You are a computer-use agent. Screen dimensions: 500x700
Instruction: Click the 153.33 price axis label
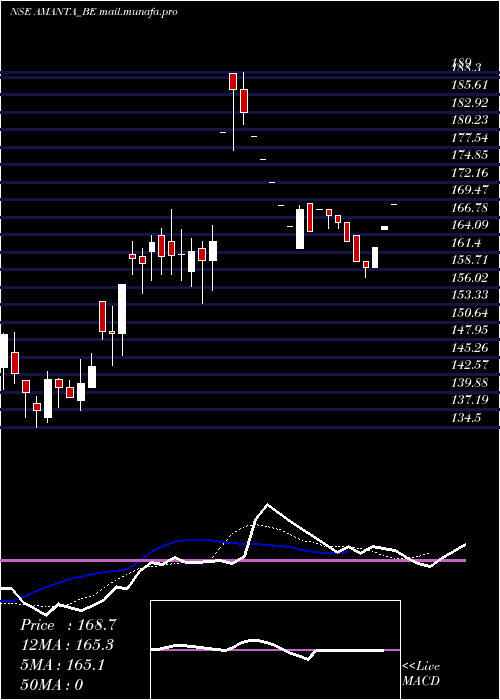click(x=470, y=295)
